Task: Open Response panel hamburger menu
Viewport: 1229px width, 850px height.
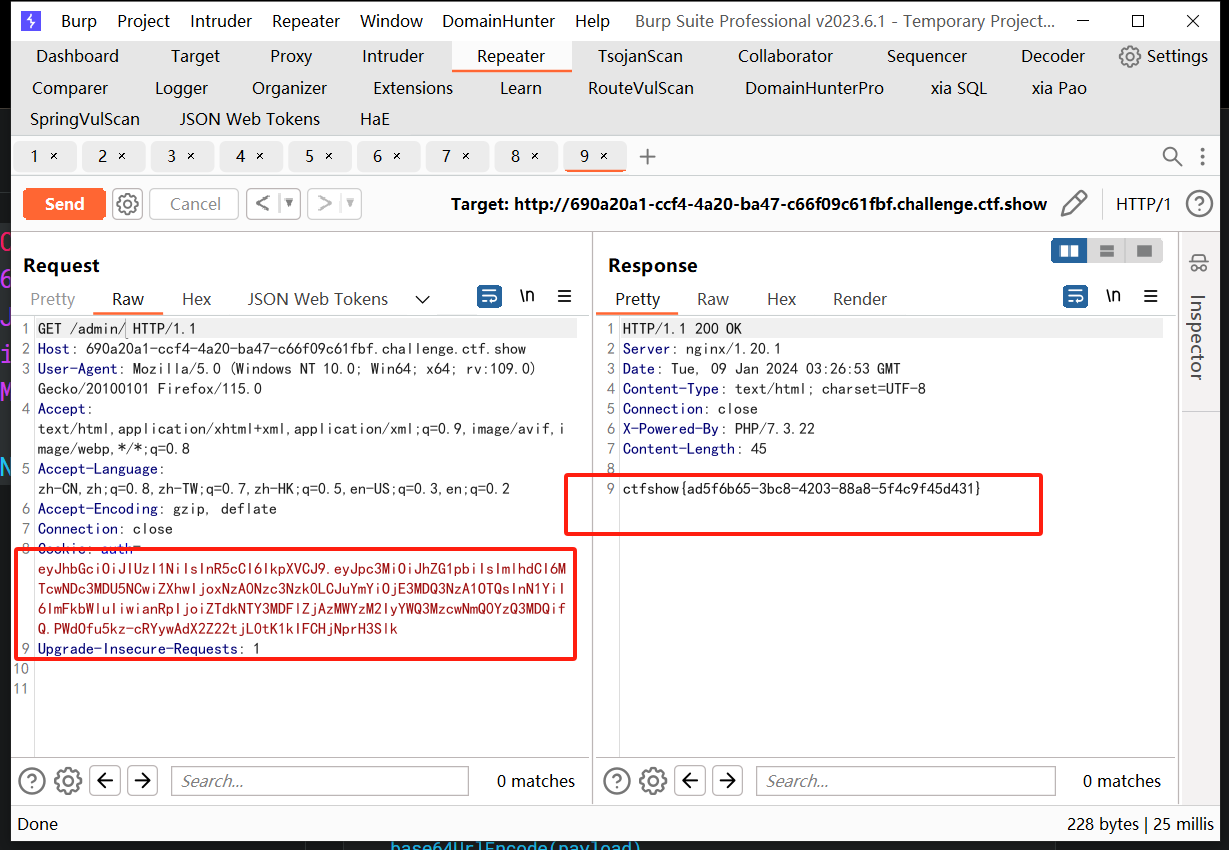Action: tap(1151, 296)
